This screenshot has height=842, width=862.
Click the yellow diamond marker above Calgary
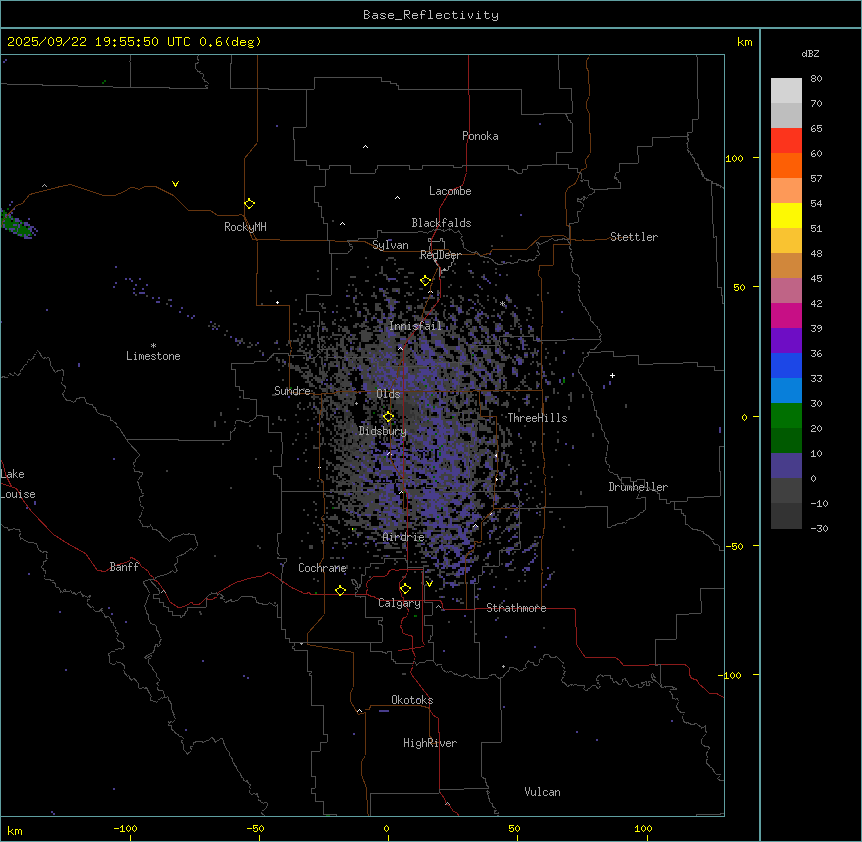405,589
